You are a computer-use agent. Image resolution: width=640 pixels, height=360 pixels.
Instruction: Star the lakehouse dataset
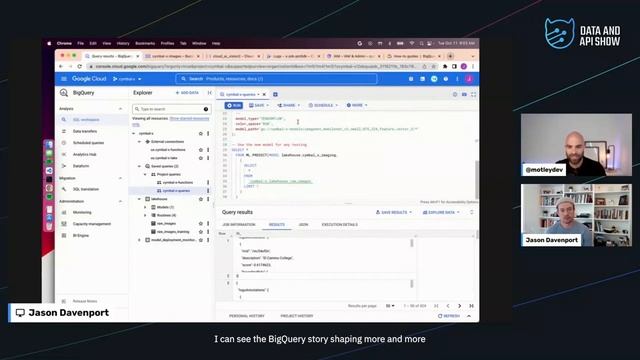click(200, 199)
